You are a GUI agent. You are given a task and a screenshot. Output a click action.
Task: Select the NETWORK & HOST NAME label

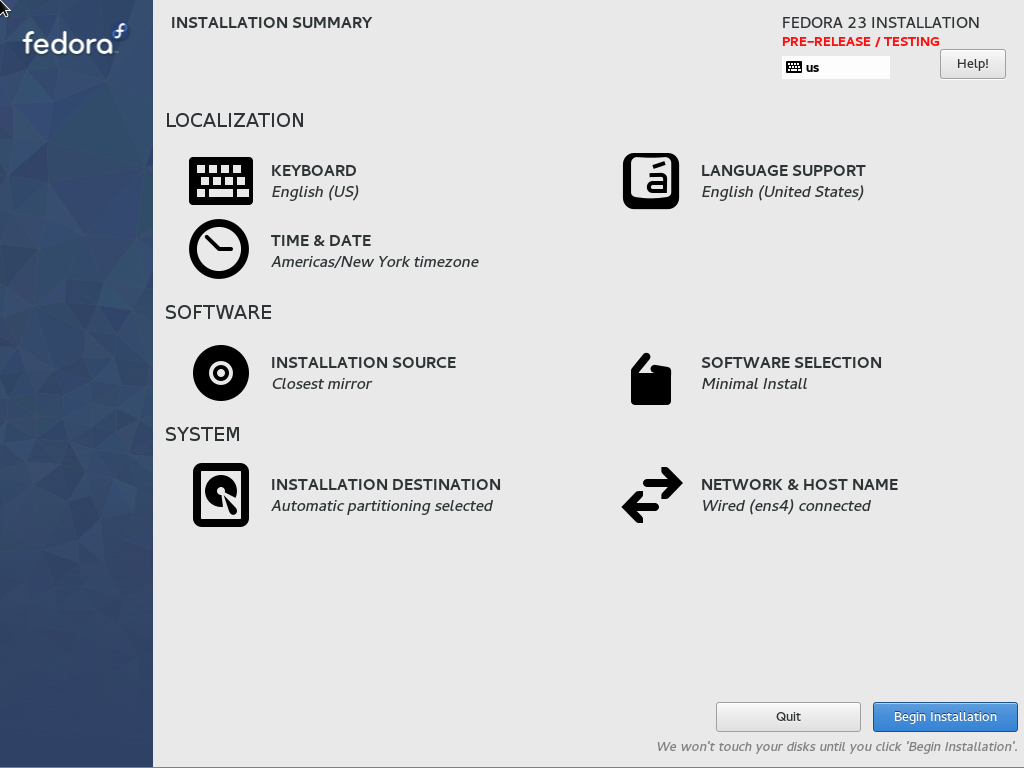pyautogui.click(x=799, y=485)
